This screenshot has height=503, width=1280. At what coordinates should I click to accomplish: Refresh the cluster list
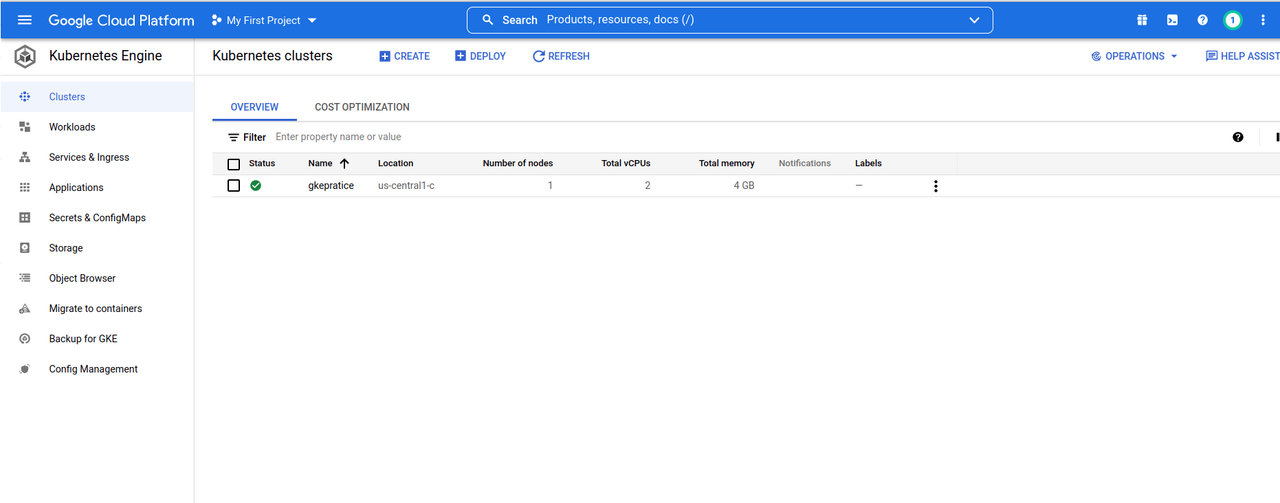(x=561, y=56)
